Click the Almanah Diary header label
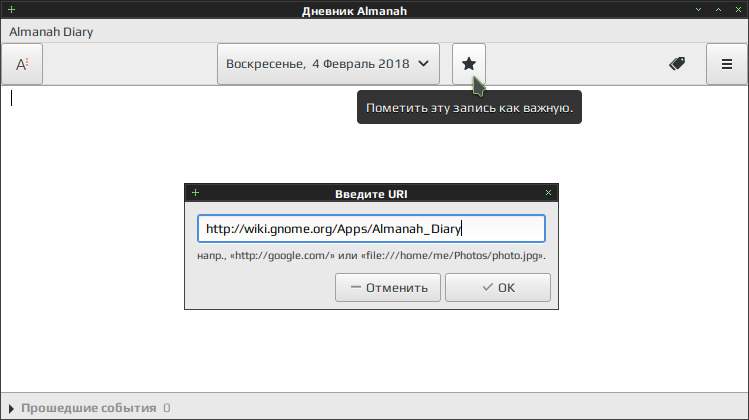 [x=51, y=32]
